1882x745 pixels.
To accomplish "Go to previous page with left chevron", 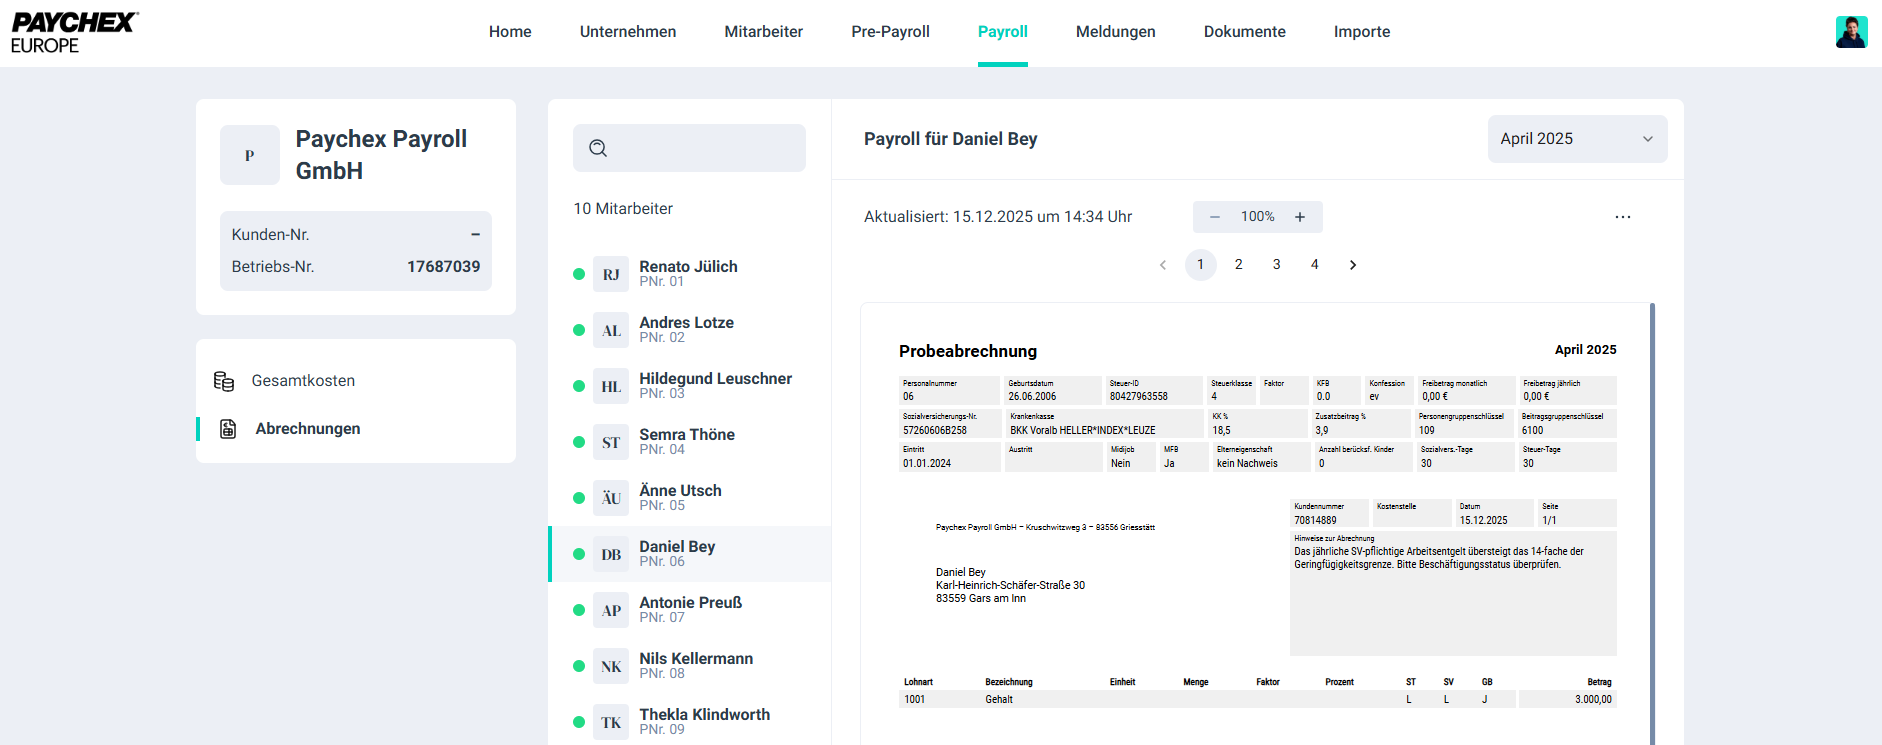I will click(x=1163, y=265).
